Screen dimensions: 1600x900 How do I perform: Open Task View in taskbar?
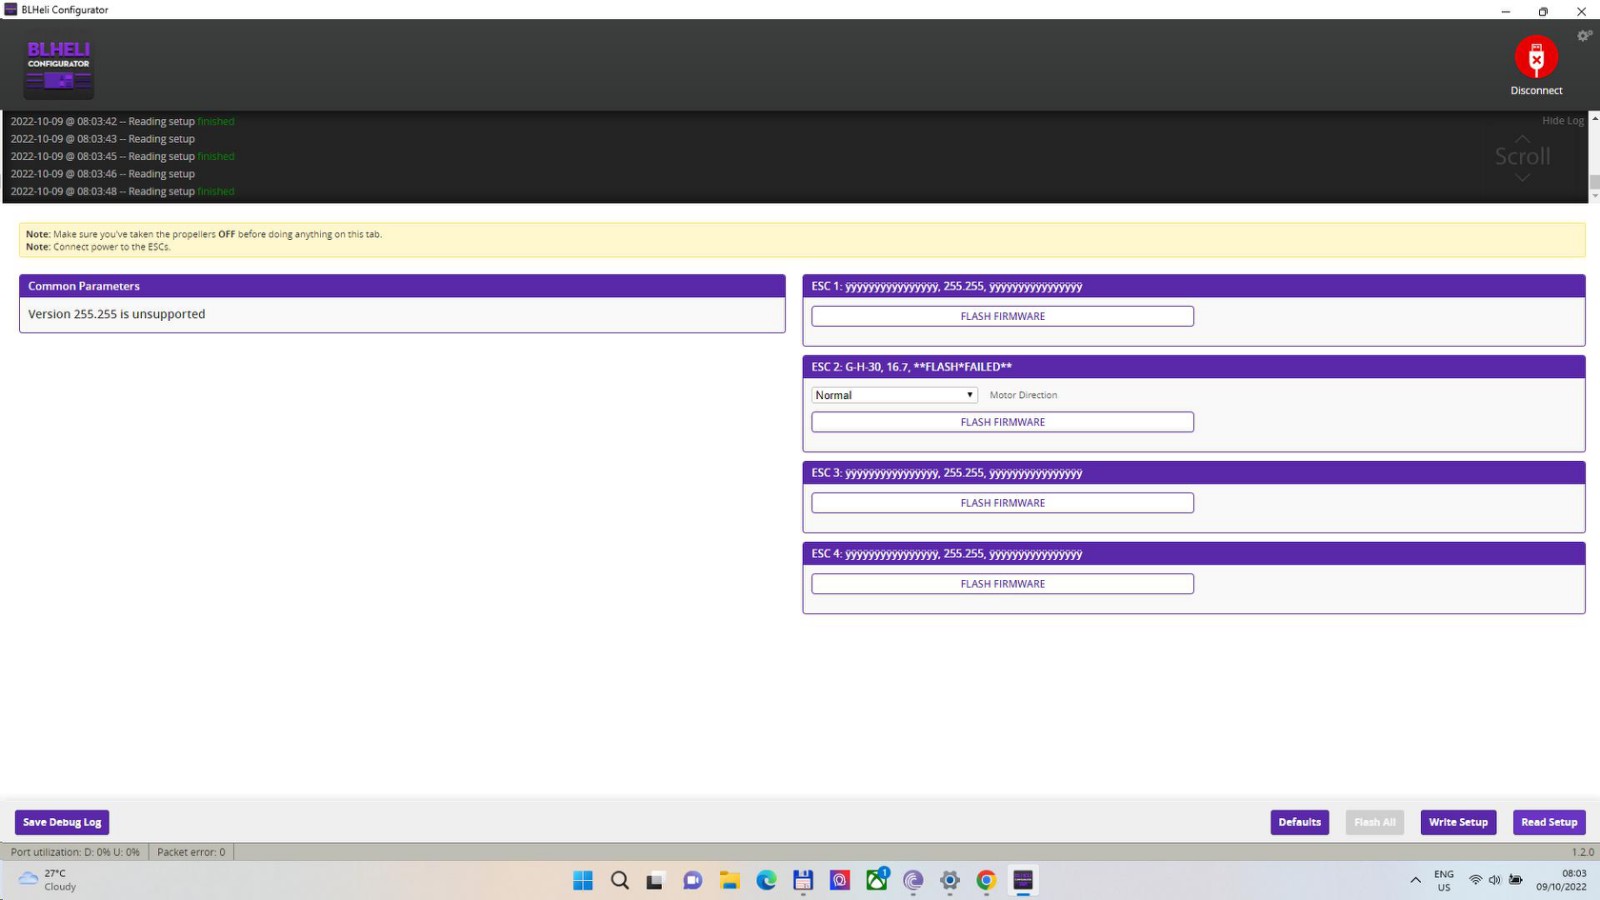tap(655, 880)
